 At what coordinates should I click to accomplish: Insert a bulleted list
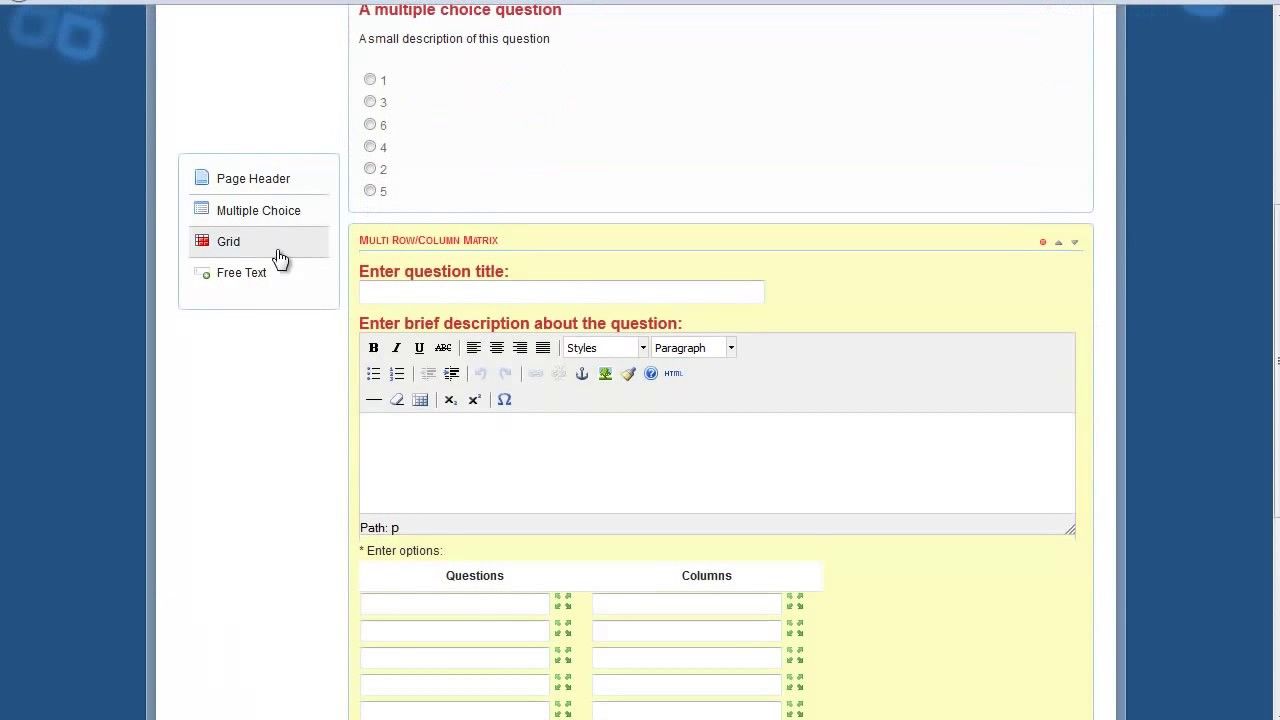click(373, 374)
